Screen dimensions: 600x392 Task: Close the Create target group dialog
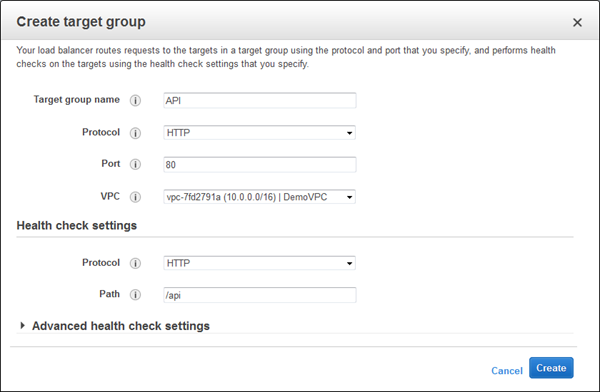coord(577,23)
